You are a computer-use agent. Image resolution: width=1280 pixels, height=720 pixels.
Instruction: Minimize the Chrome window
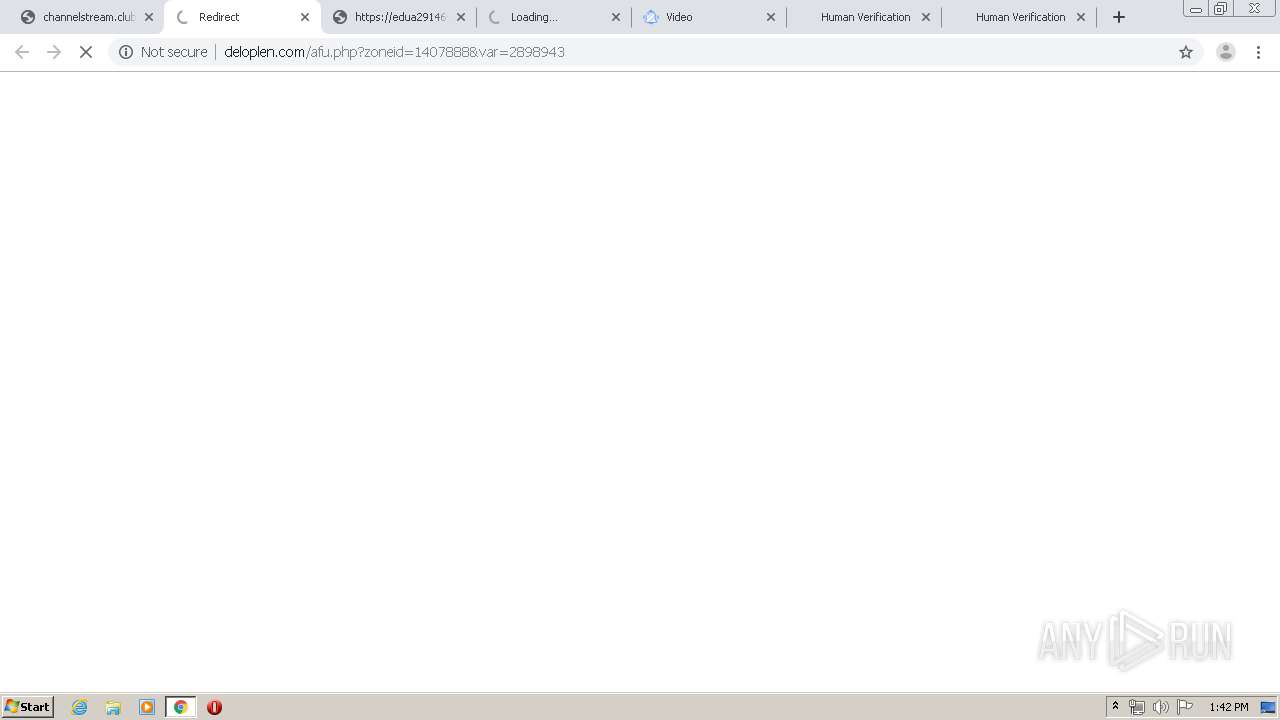click(x=1195, y=9)
